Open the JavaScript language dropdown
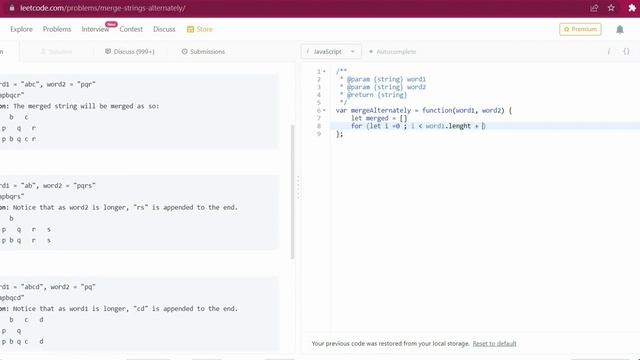 point(331,51)
